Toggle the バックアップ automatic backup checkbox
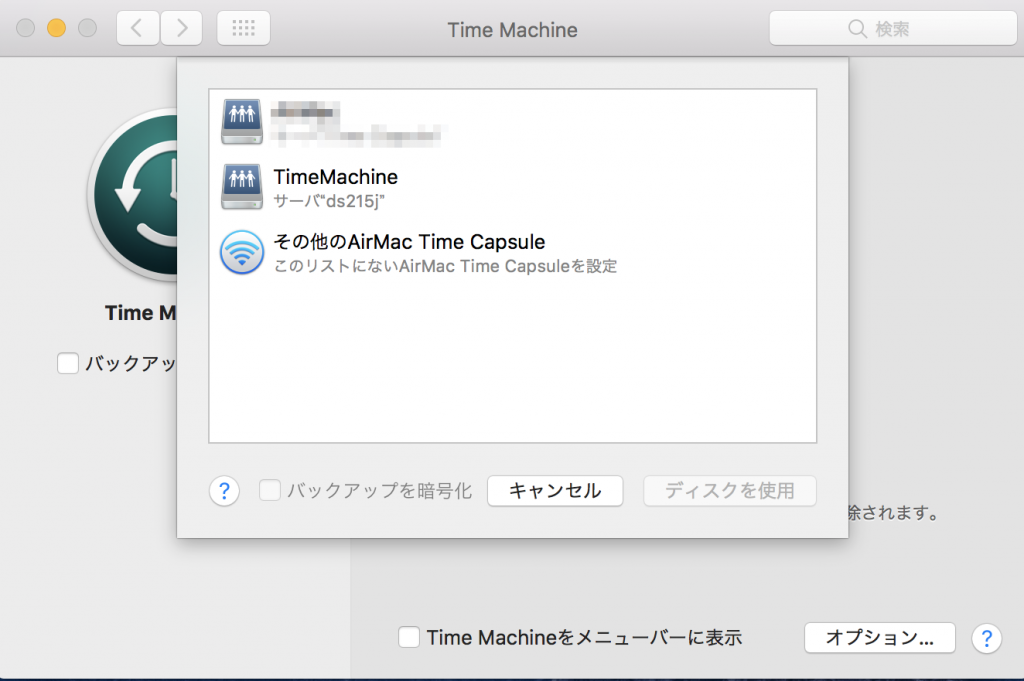Viewport: 1024px width, 681px height. (x=68, y=363)
